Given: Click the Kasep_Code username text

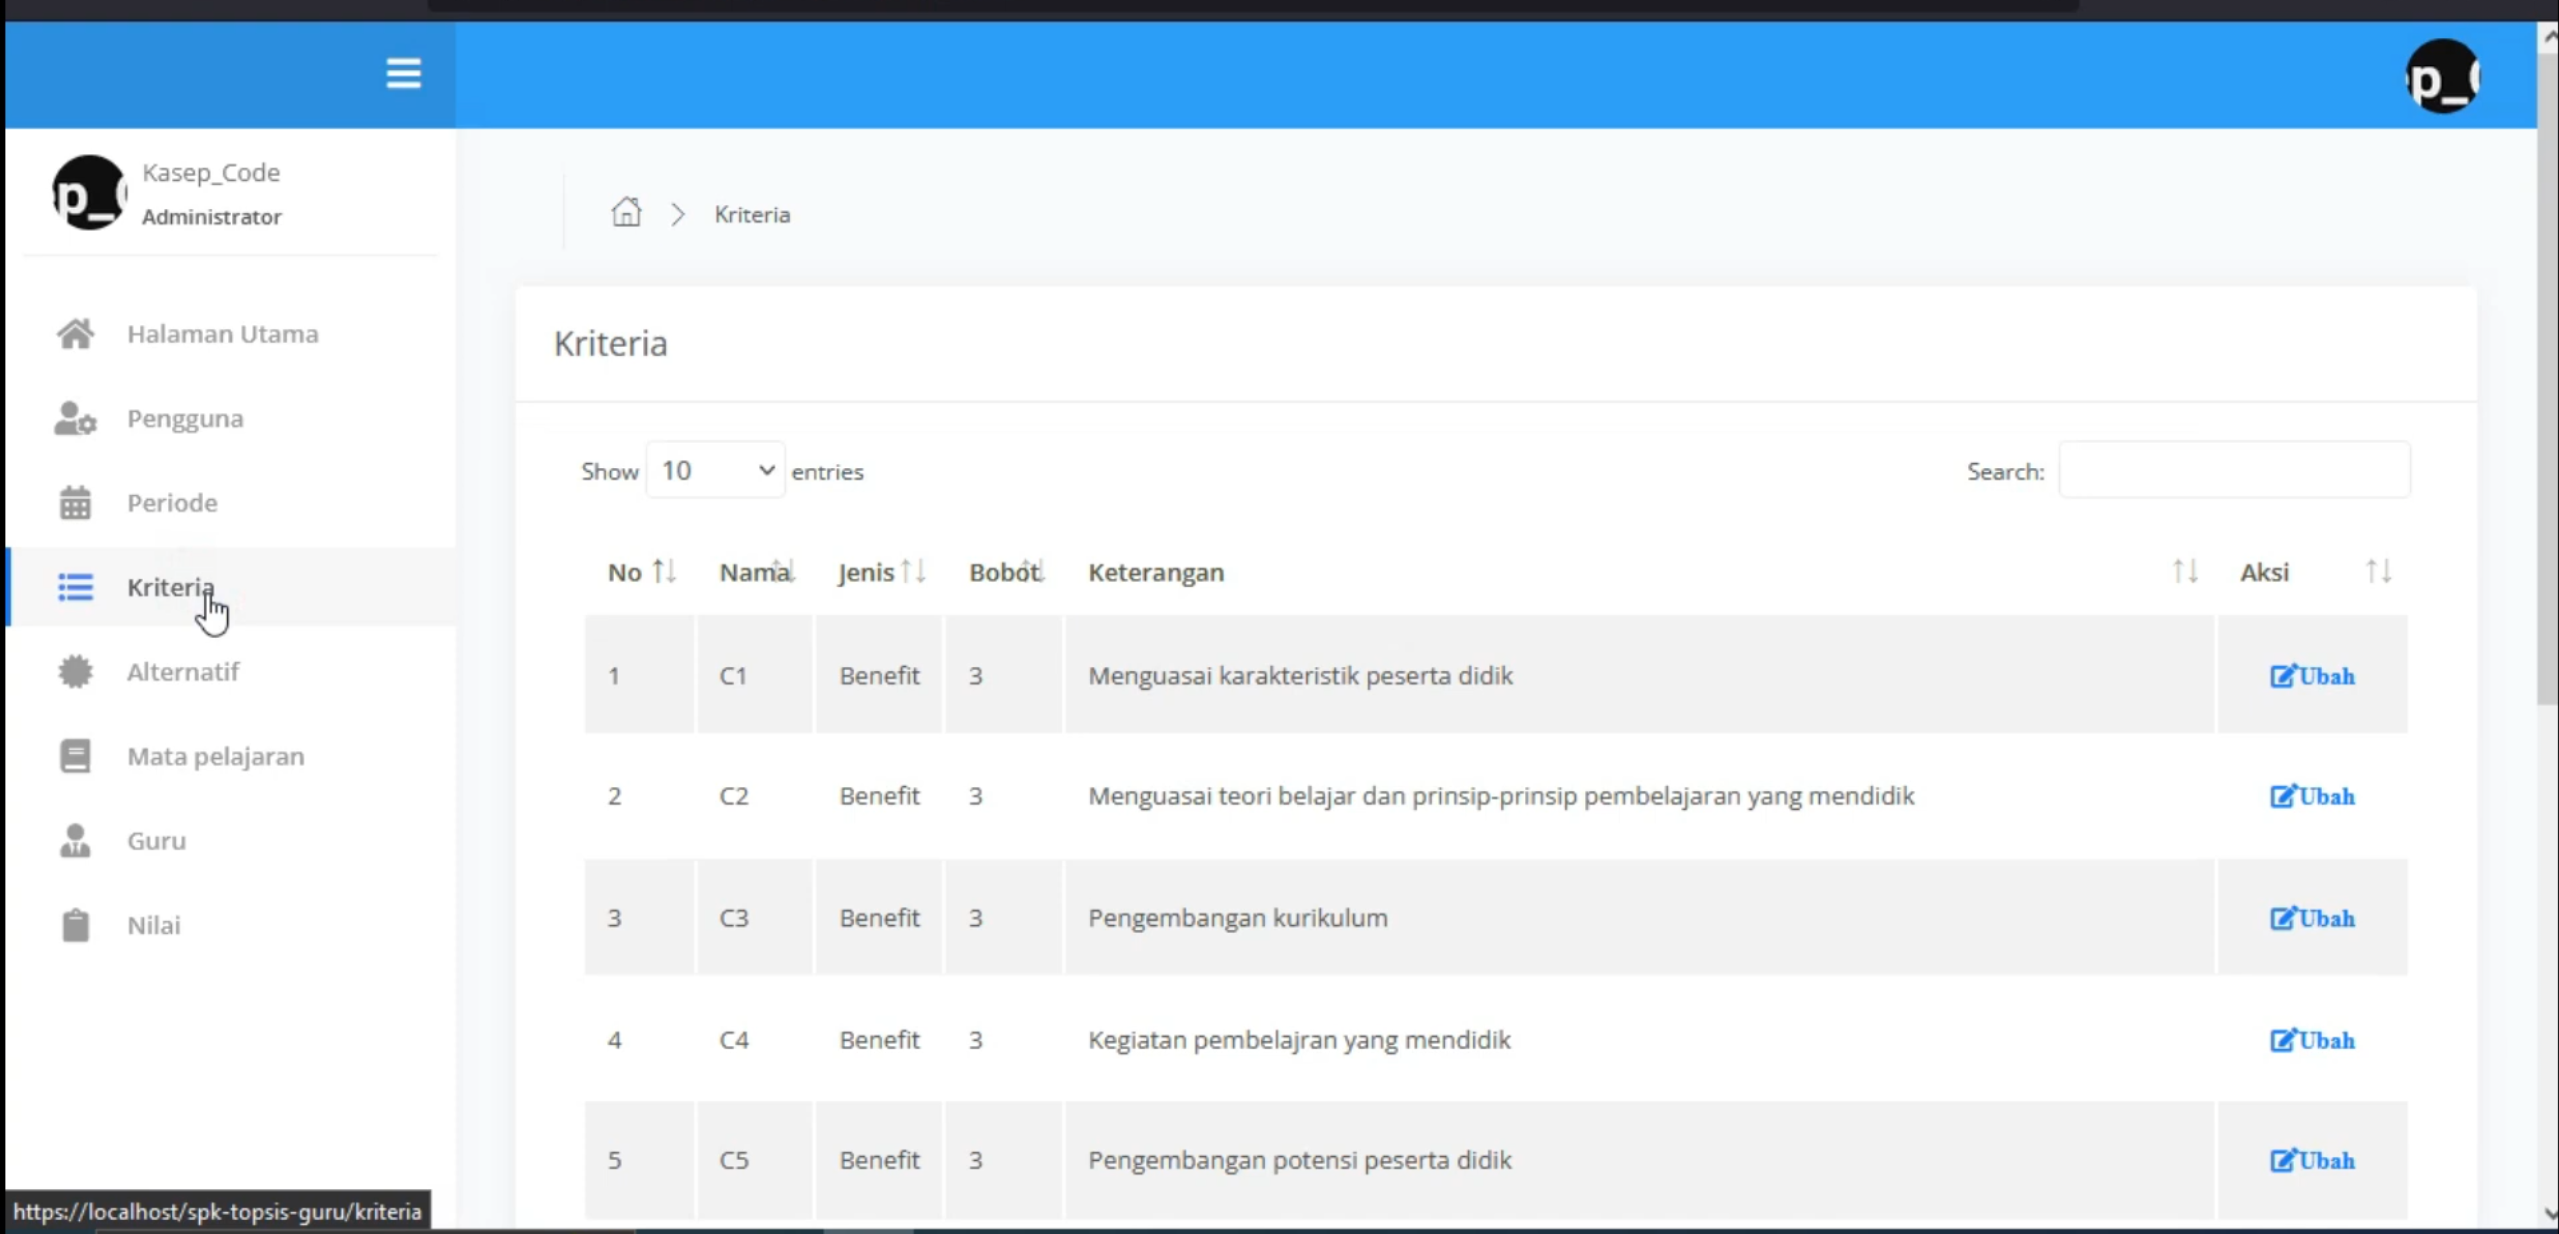Looking at the screenshot, I should (x=211, y=172).
